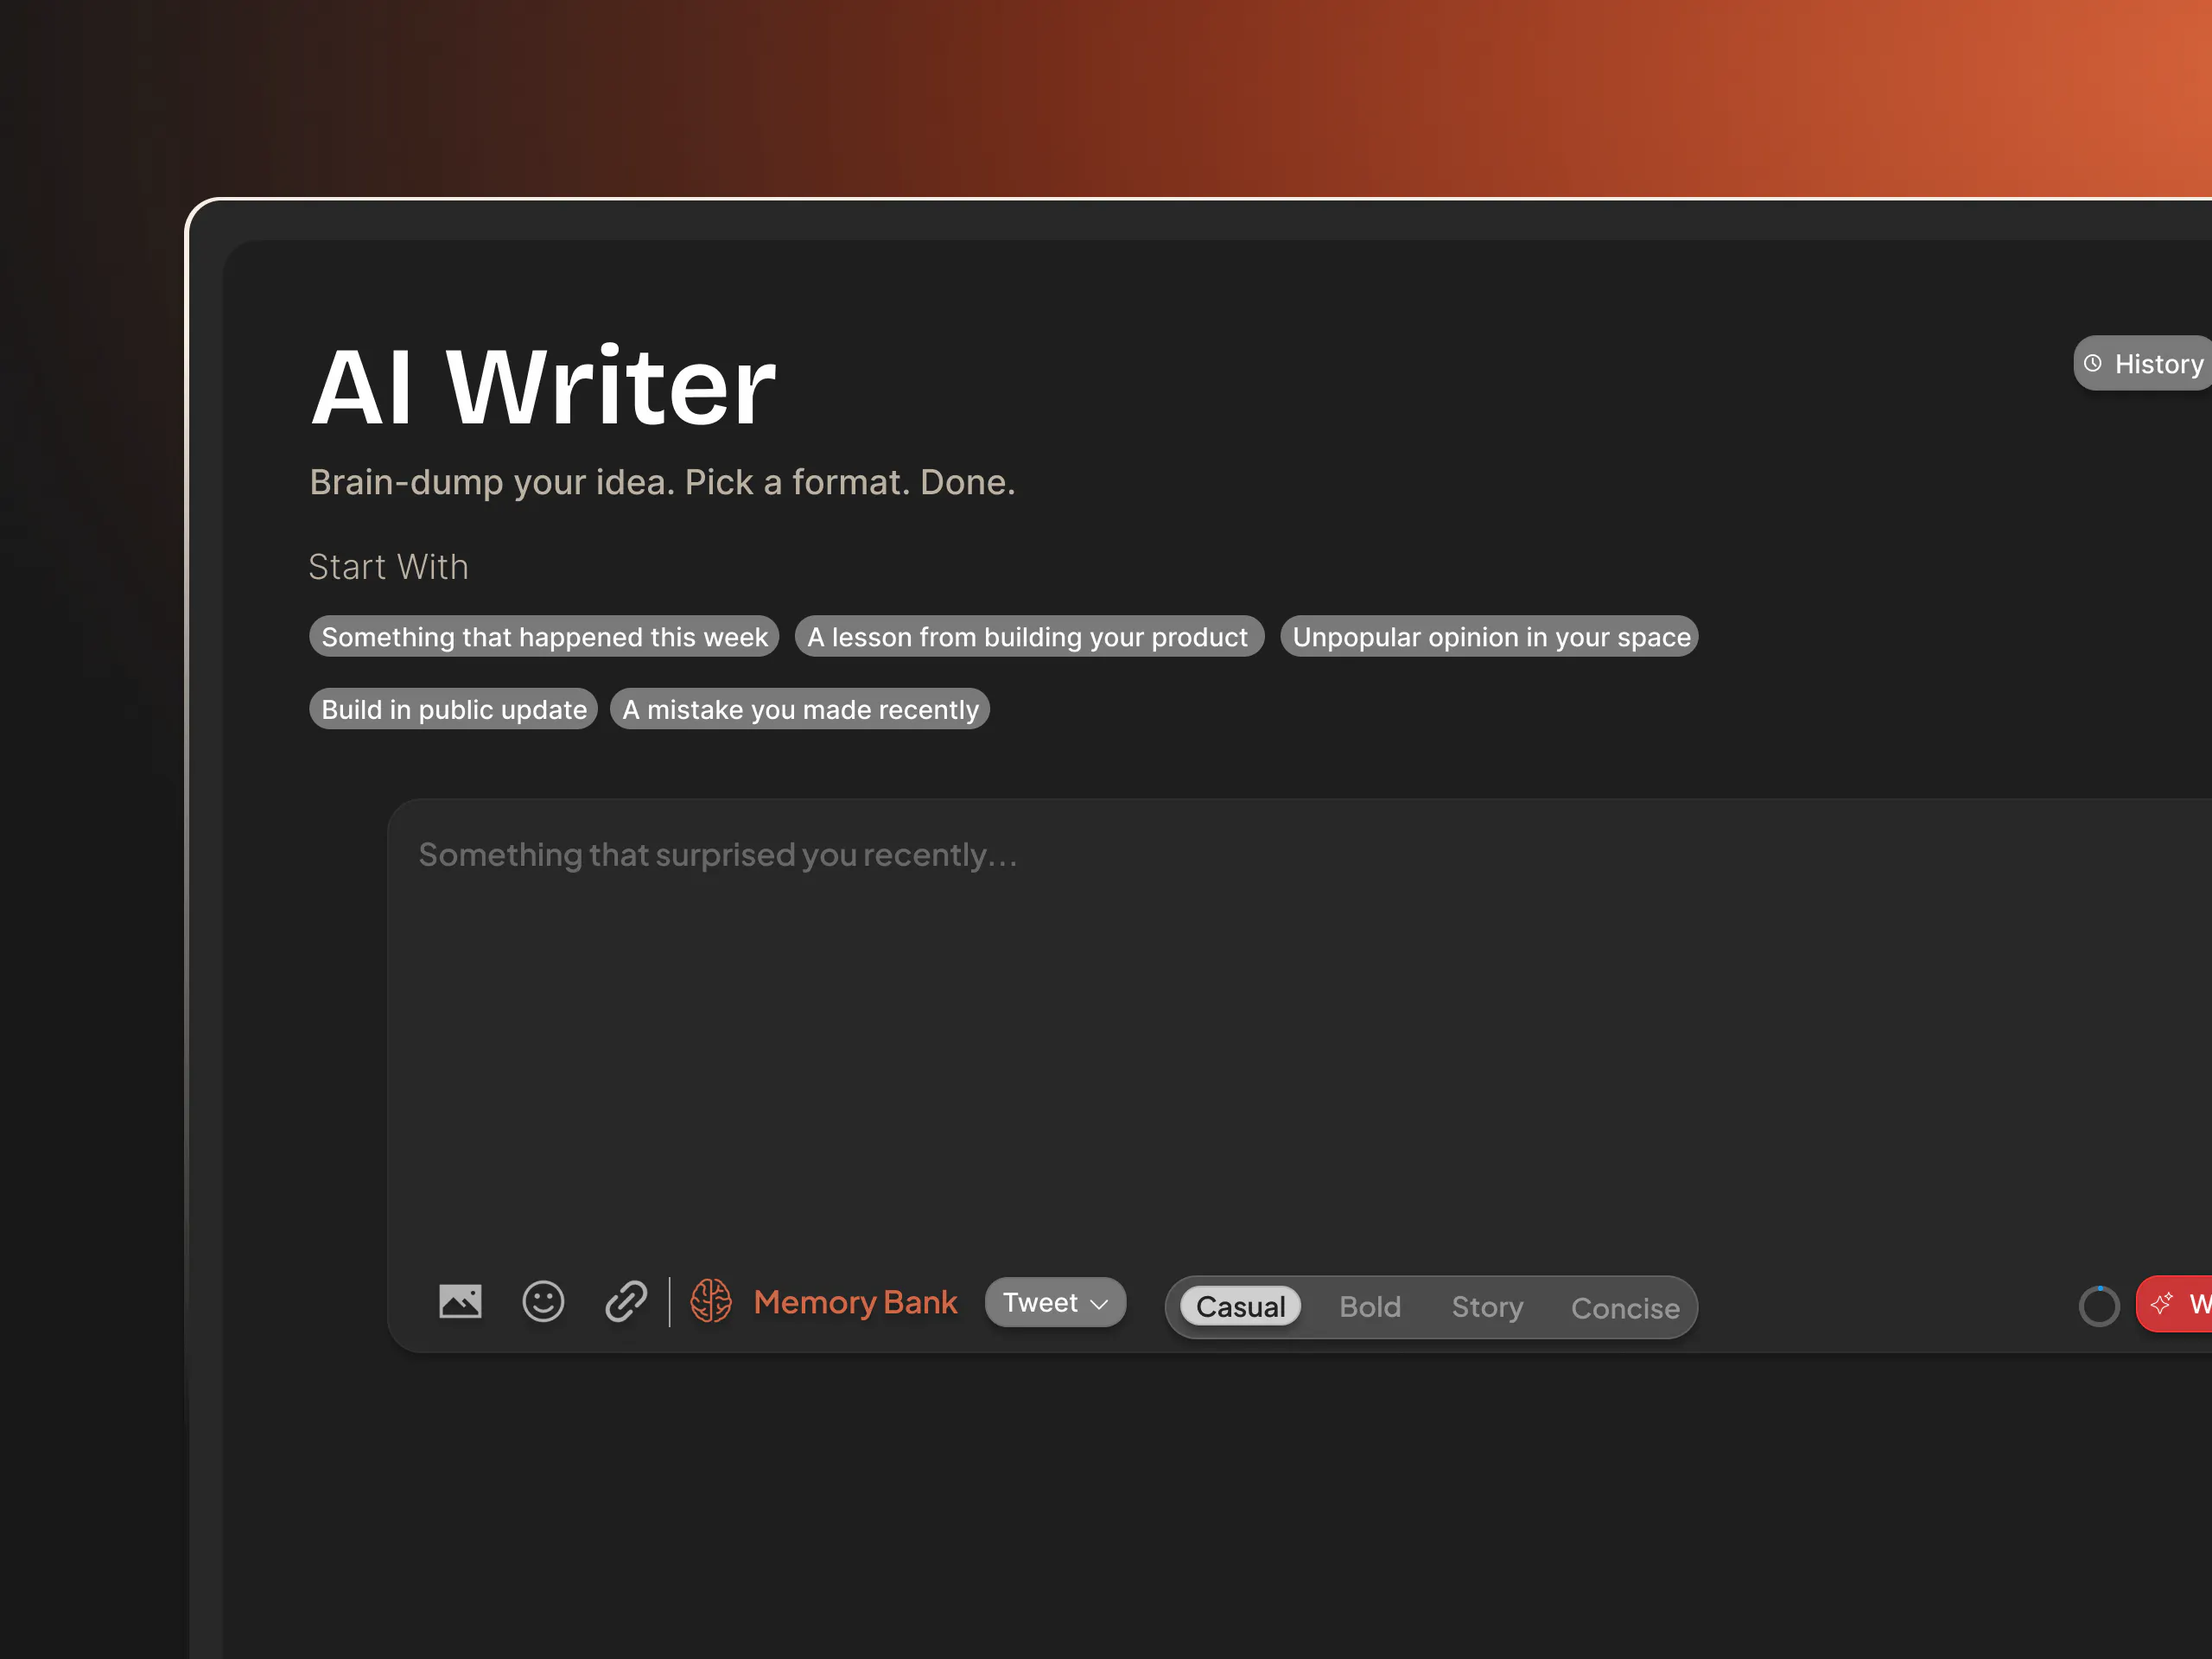Click the History clock icon
The image size is (2212, 1659).
(2092, 364)
